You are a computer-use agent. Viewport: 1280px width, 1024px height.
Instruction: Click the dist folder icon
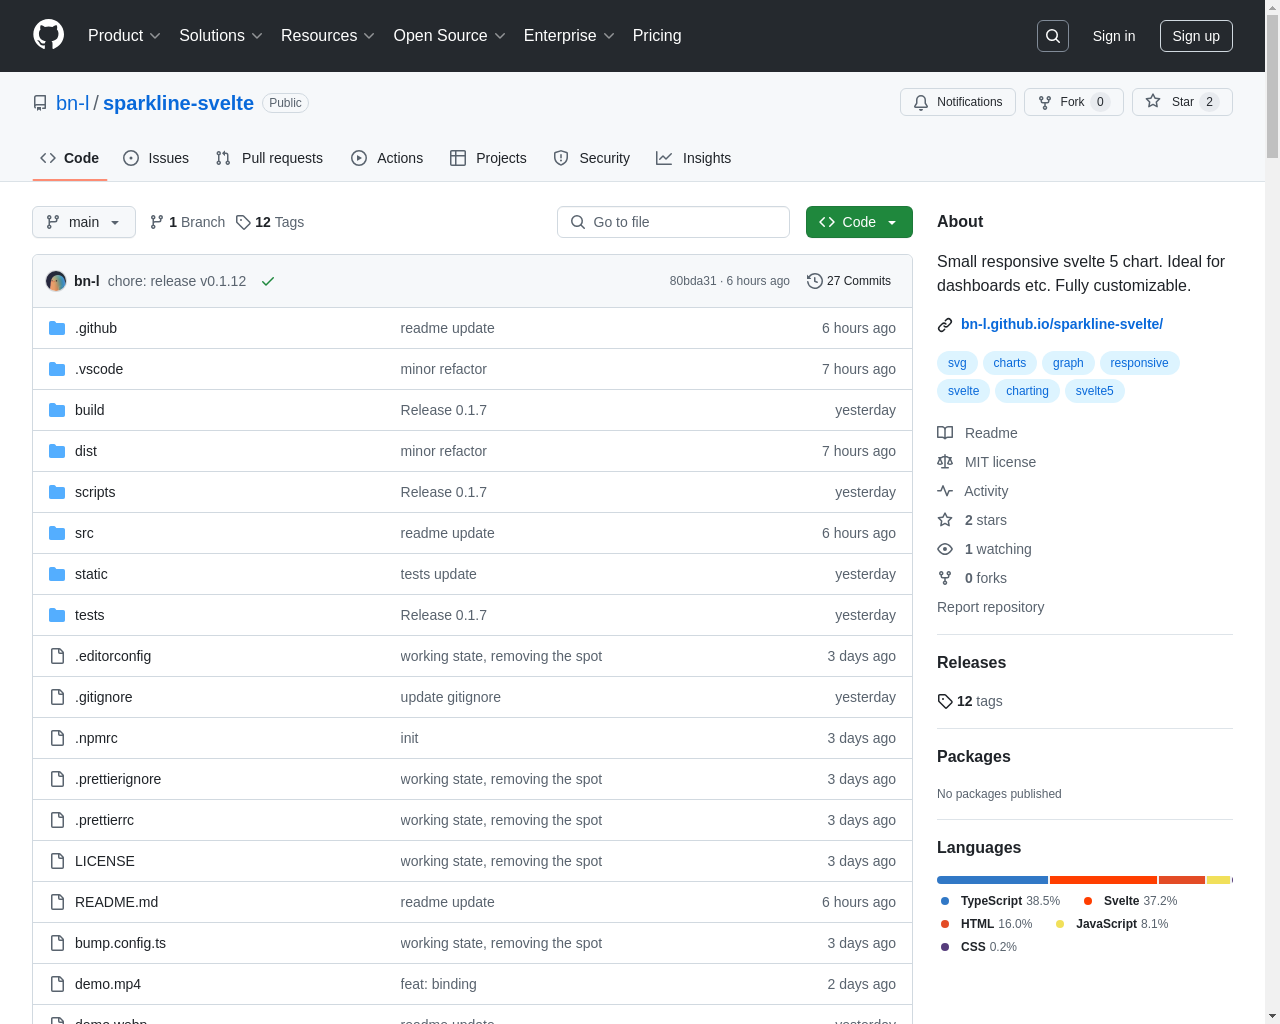pyautogui.click(x=57, y=451)
